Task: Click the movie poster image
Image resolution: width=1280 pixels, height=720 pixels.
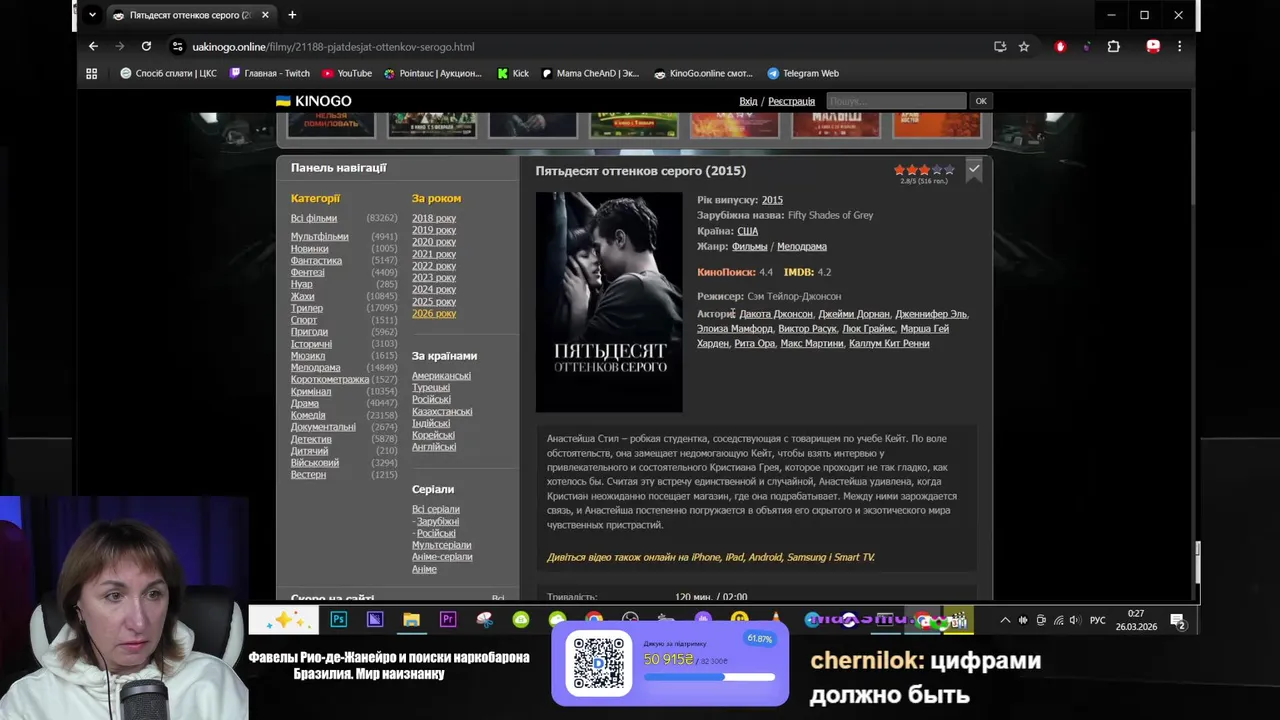Action: 609,302
